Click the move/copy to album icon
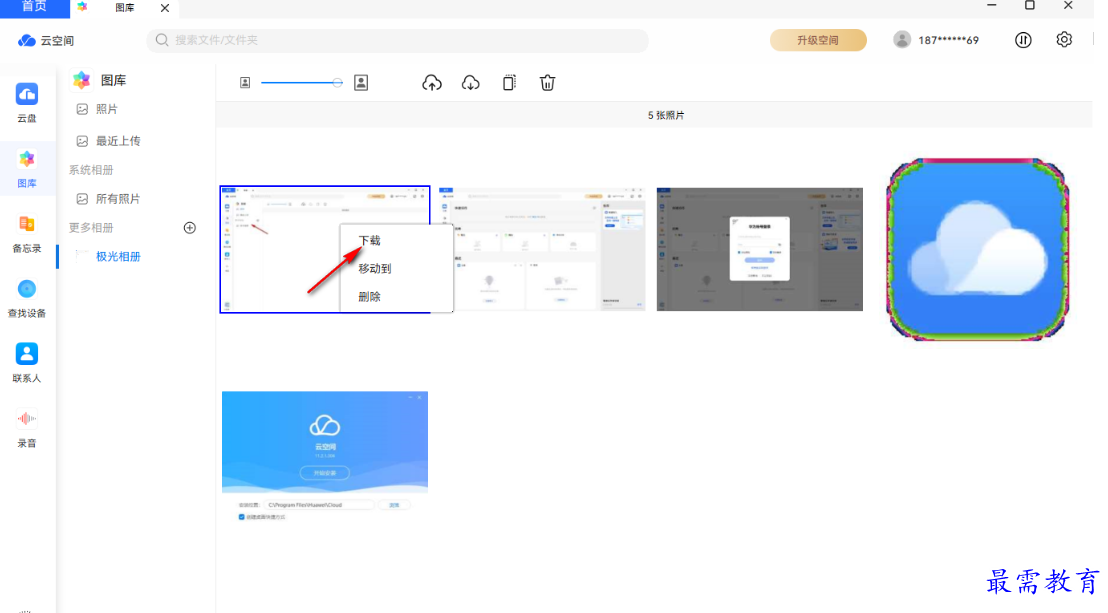The image size is (1108, 613). [509, 83]
